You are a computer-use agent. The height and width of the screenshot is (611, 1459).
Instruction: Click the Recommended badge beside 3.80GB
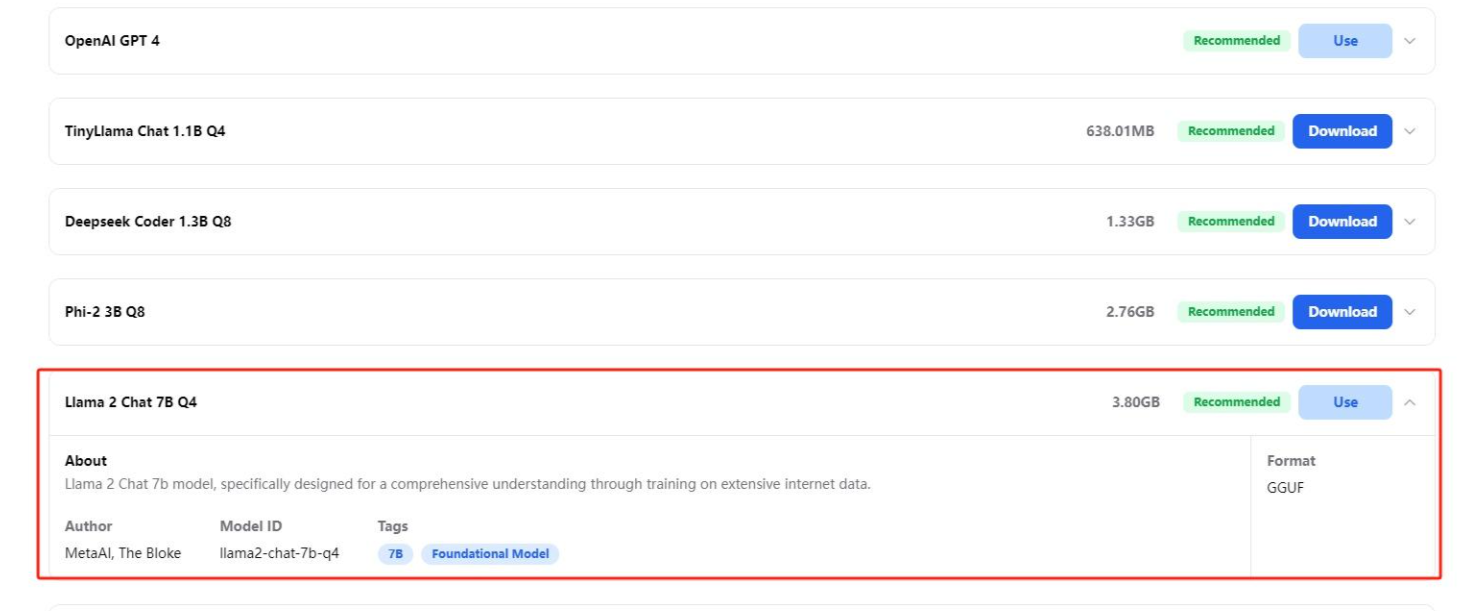(x=1236, y=402)
